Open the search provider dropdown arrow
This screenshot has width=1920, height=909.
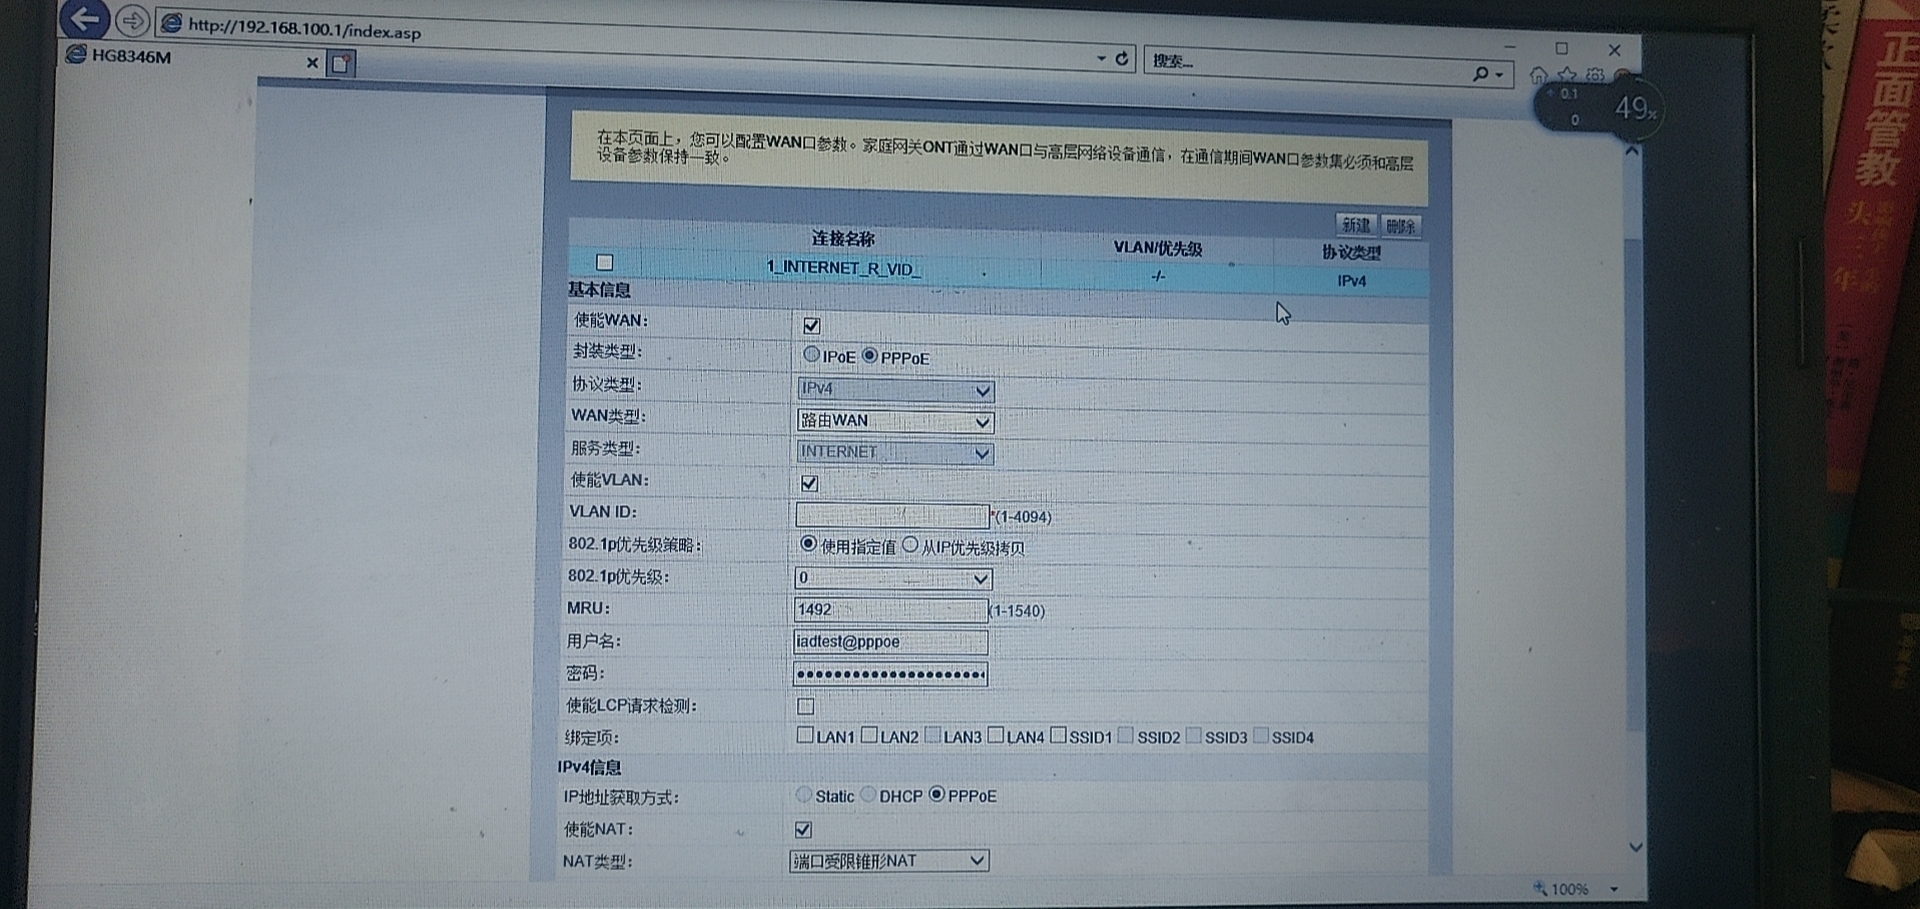pyautogui.click(x=1499, y=74)
